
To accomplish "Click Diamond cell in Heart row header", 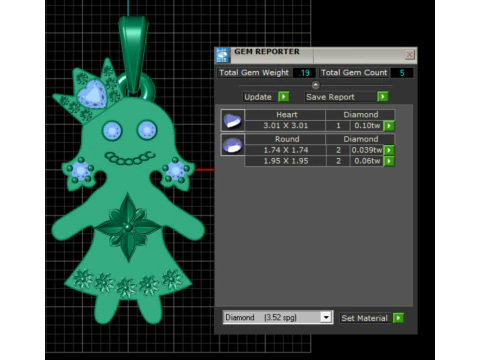I will tap(360, 115).
